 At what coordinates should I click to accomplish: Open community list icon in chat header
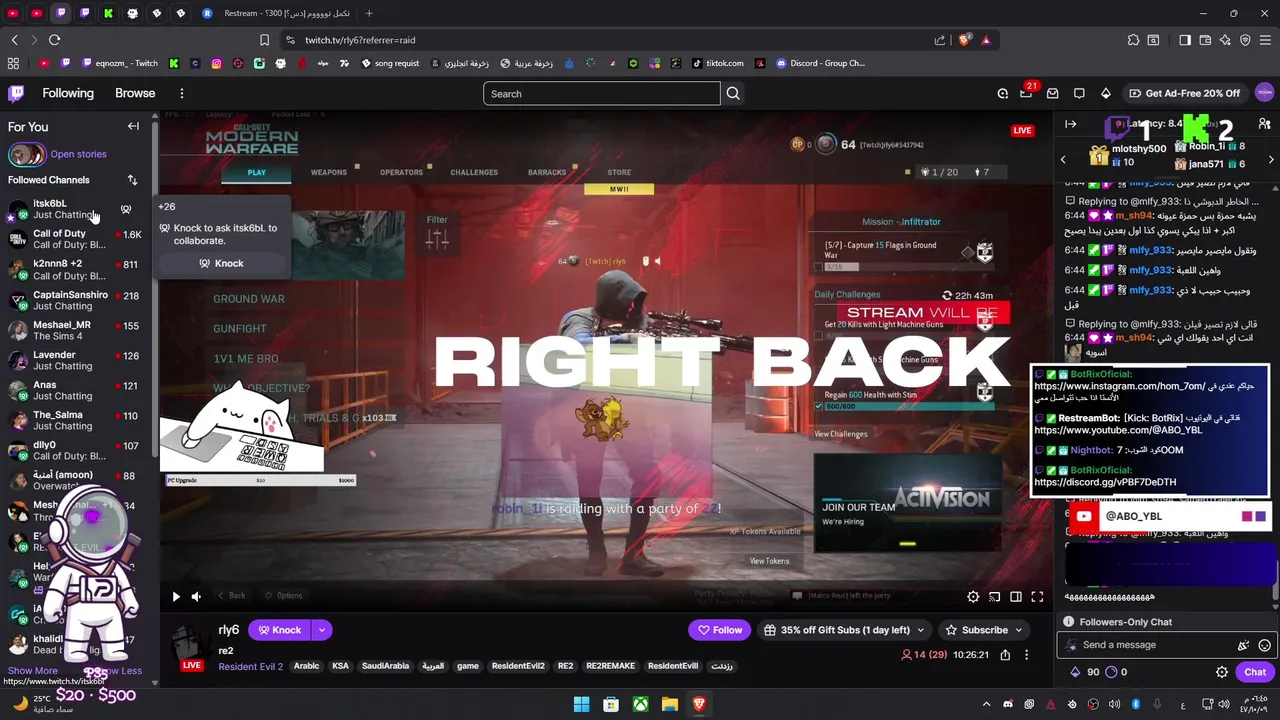coord(1264,124)
